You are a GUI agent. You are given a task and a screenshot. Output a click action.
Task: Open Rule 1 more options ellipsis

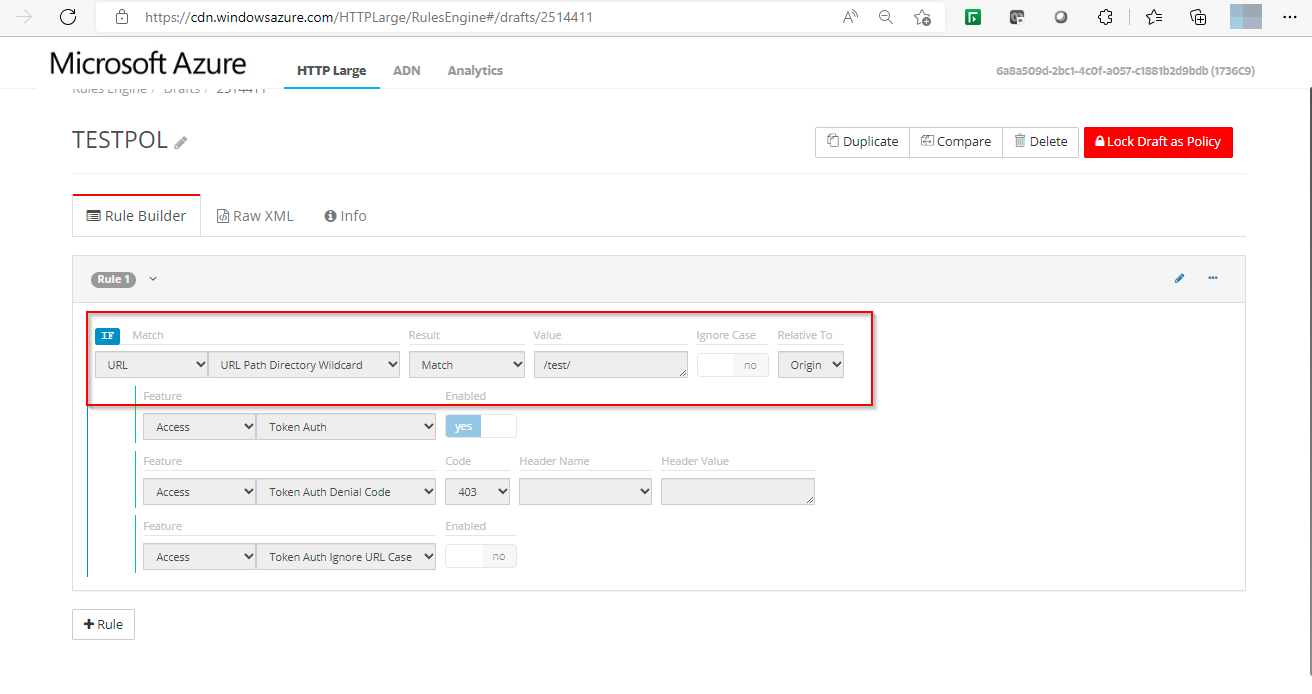pos(1213,278)
